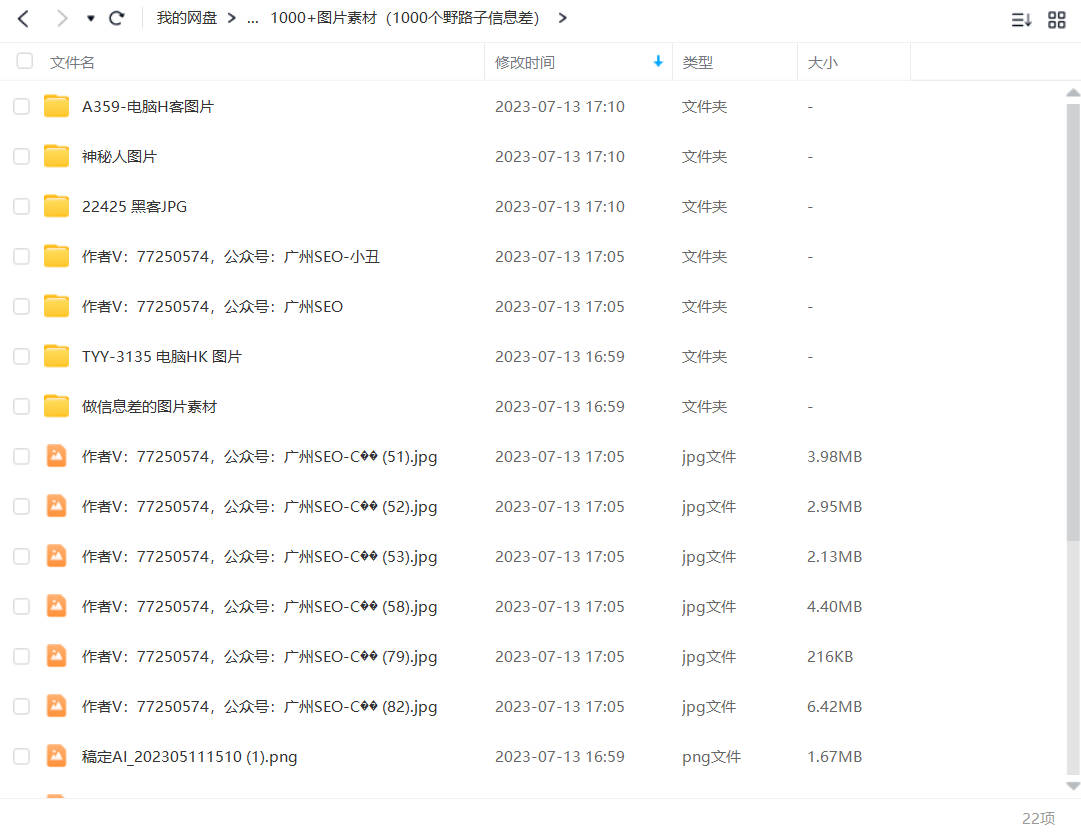Click the folder icon for 广州SEO-小丑
Viewport: 1081px width, 837px height.
coord(57,256)
